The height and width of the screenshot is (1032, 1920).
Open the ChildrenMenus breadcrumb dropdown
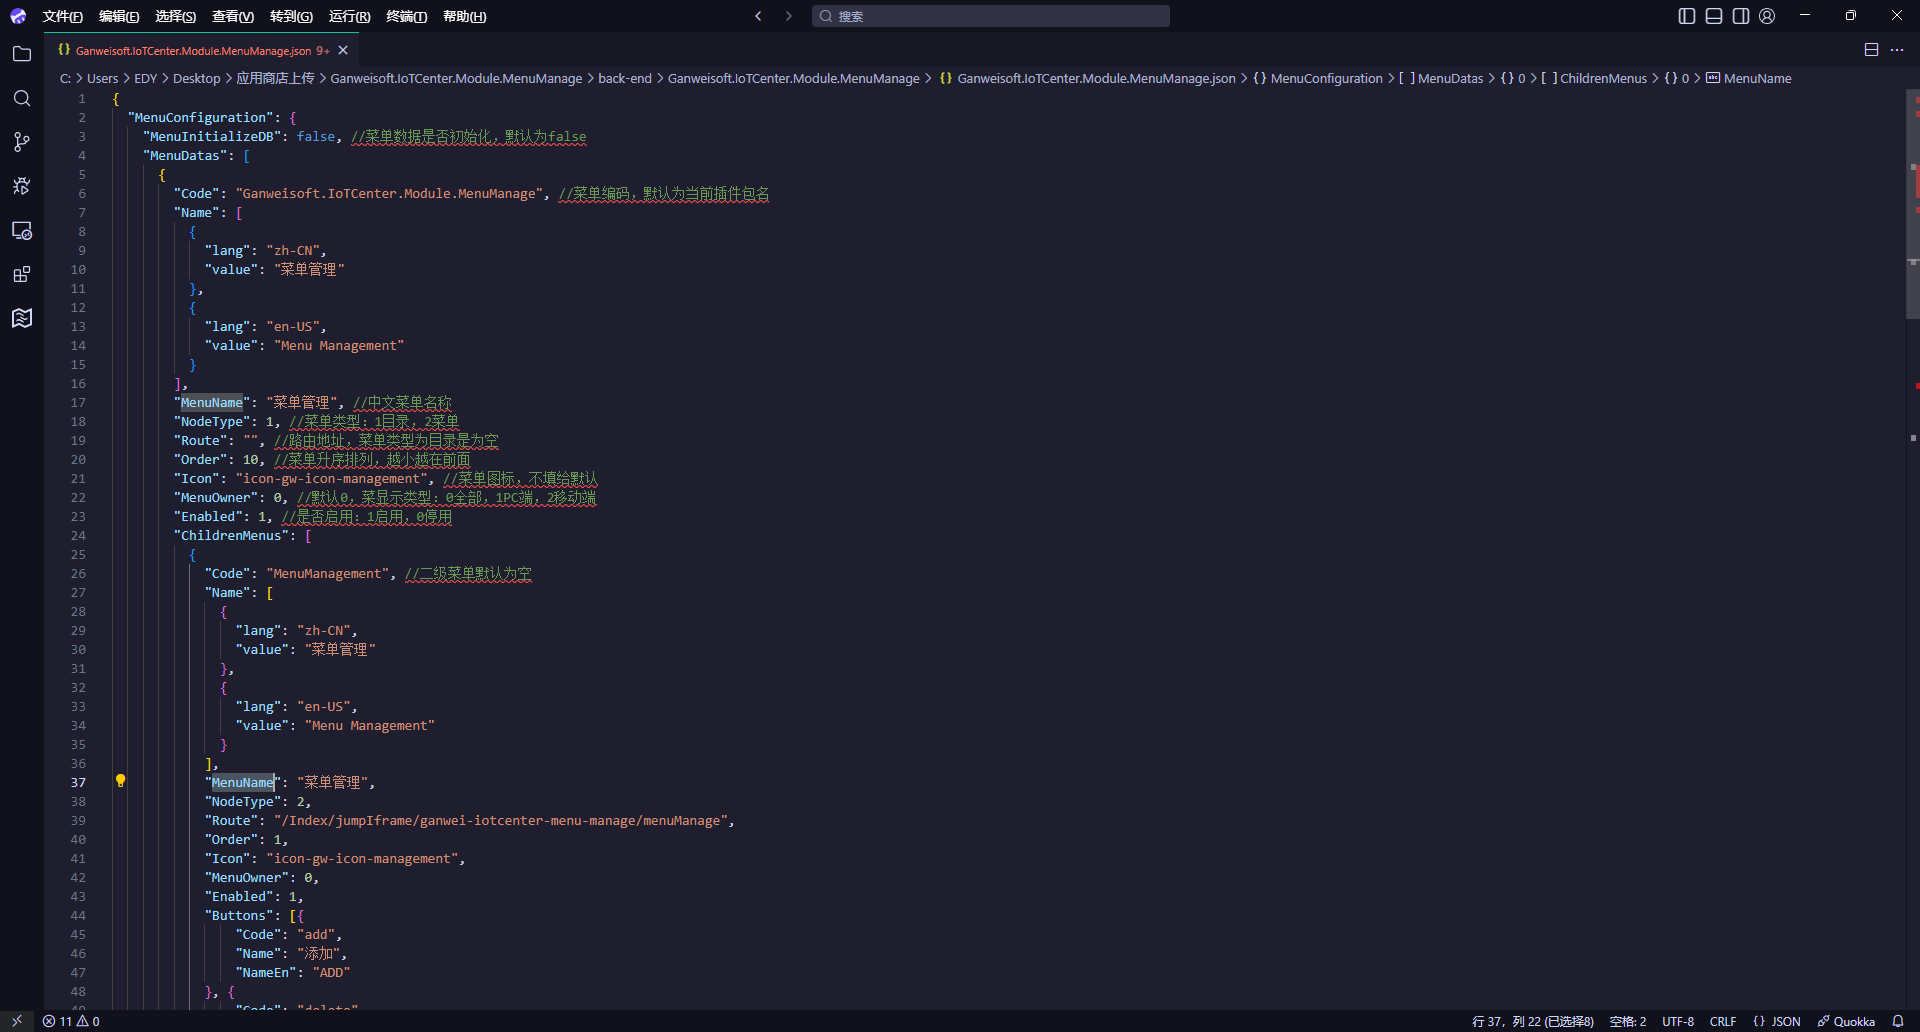(x=1594, y=78)
